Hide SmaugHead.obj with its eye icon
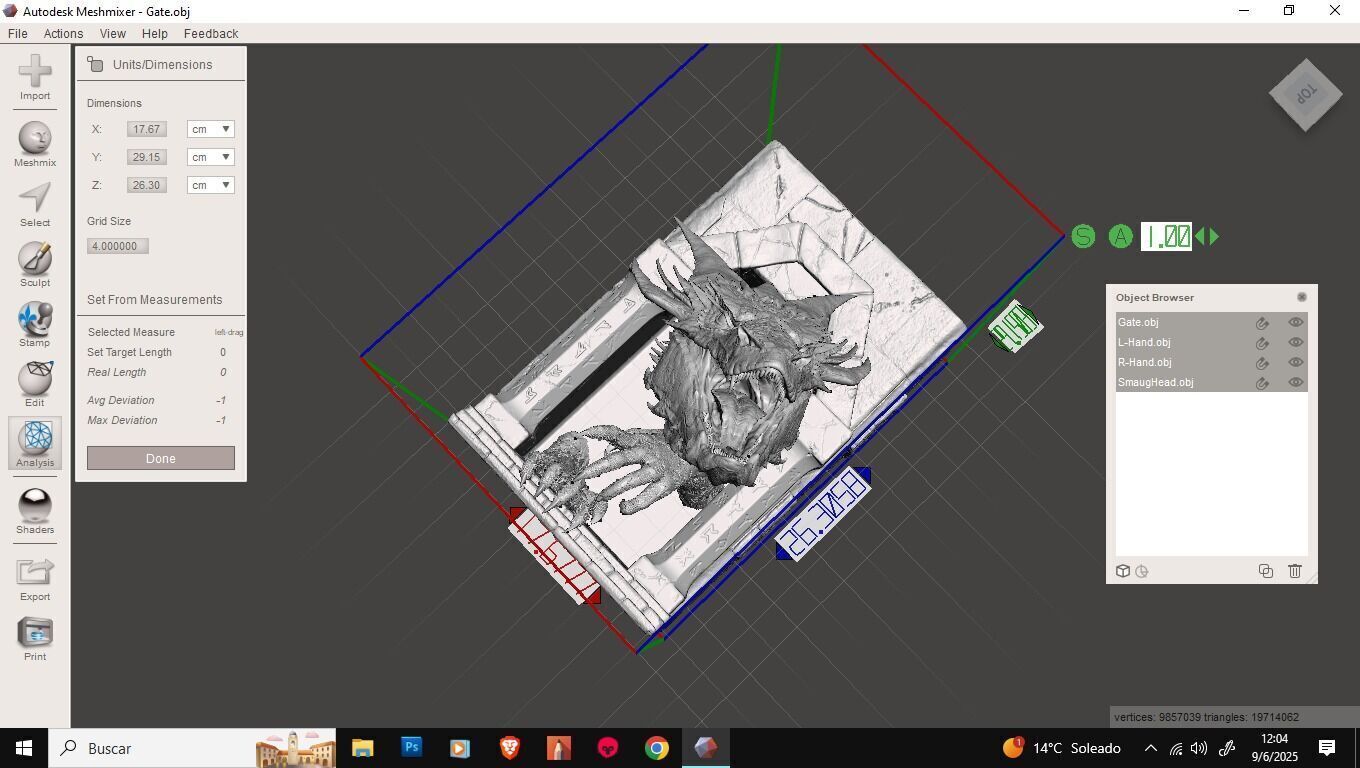Image resolution: width=1360 pixels, height=768 pixels. tap(1296, 382)
